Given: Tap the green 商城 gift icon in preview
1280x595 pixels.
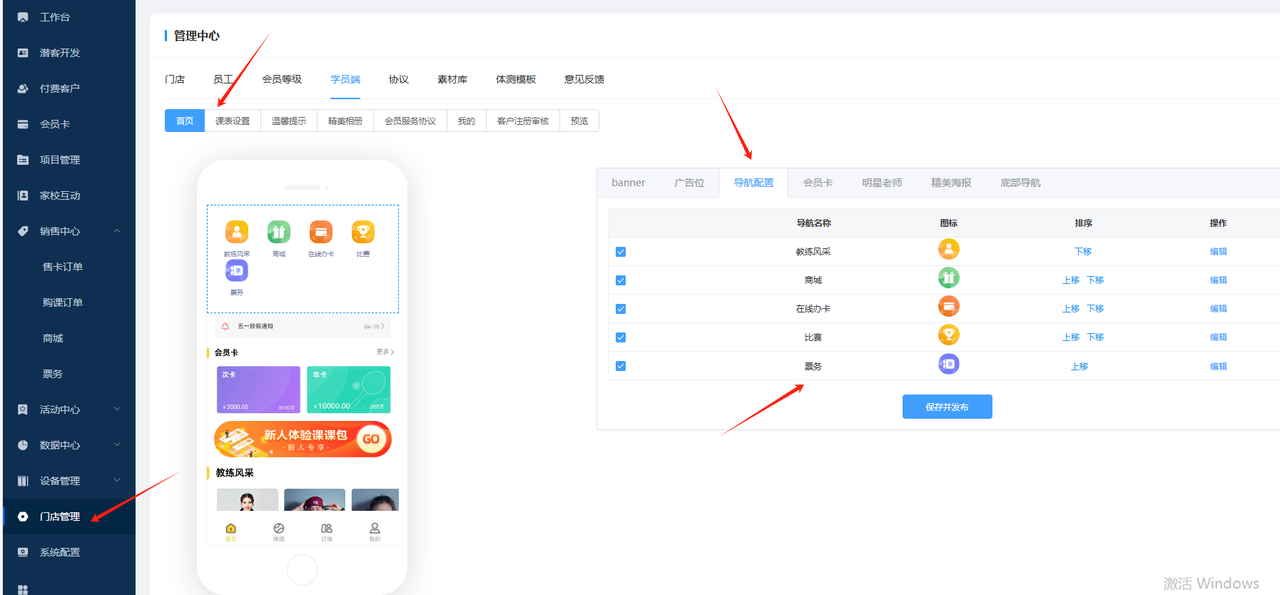Looking at the screenshot, I should (279, 232).
